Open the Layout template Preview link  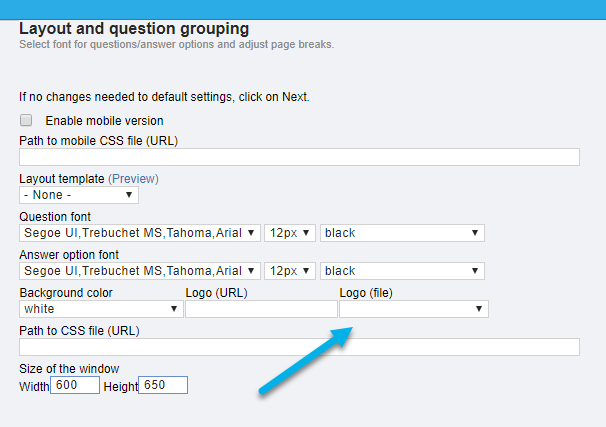point(133,179)
